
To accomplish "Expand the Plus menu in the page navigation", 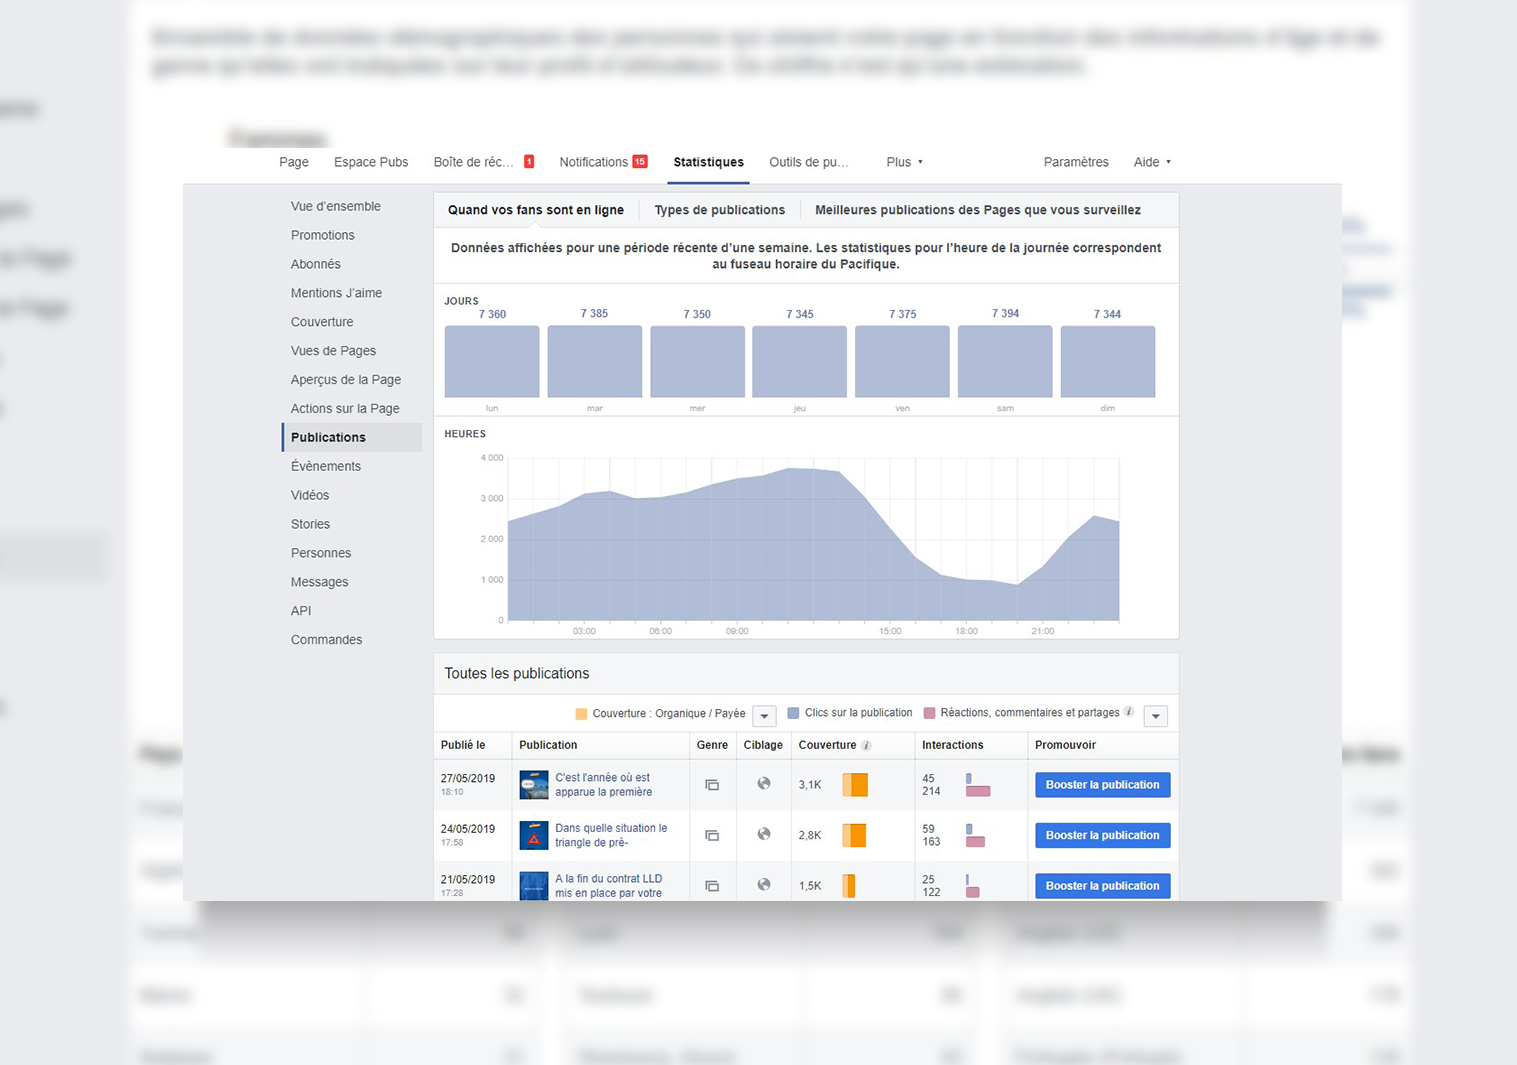I will [904, 162].
